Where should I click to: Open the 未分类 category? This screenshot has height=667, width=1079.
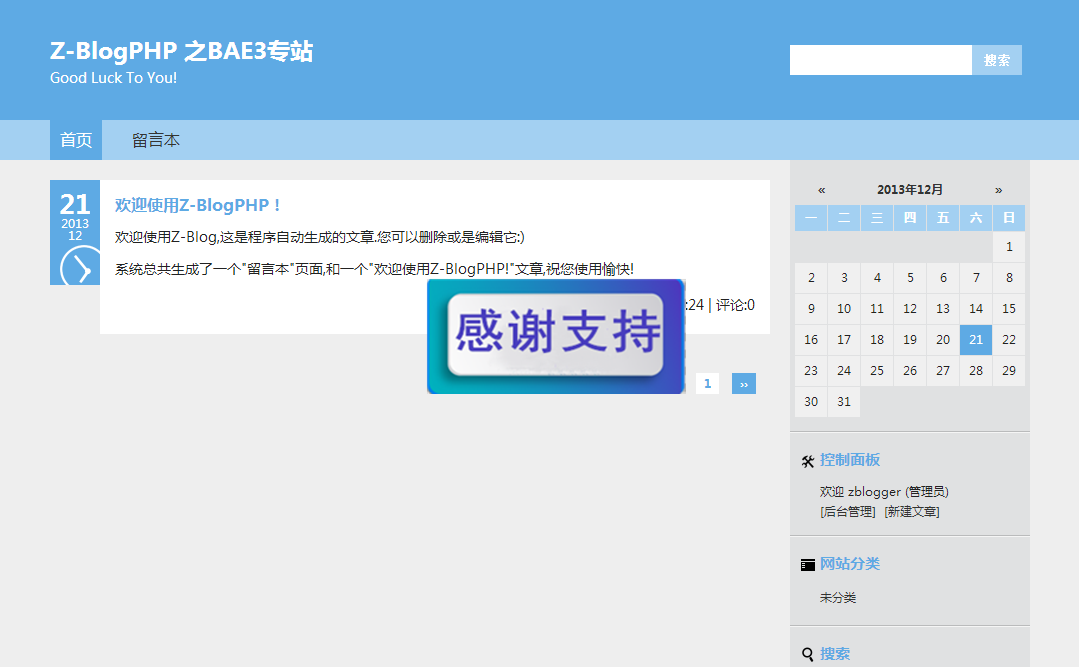tap(838, 597)
